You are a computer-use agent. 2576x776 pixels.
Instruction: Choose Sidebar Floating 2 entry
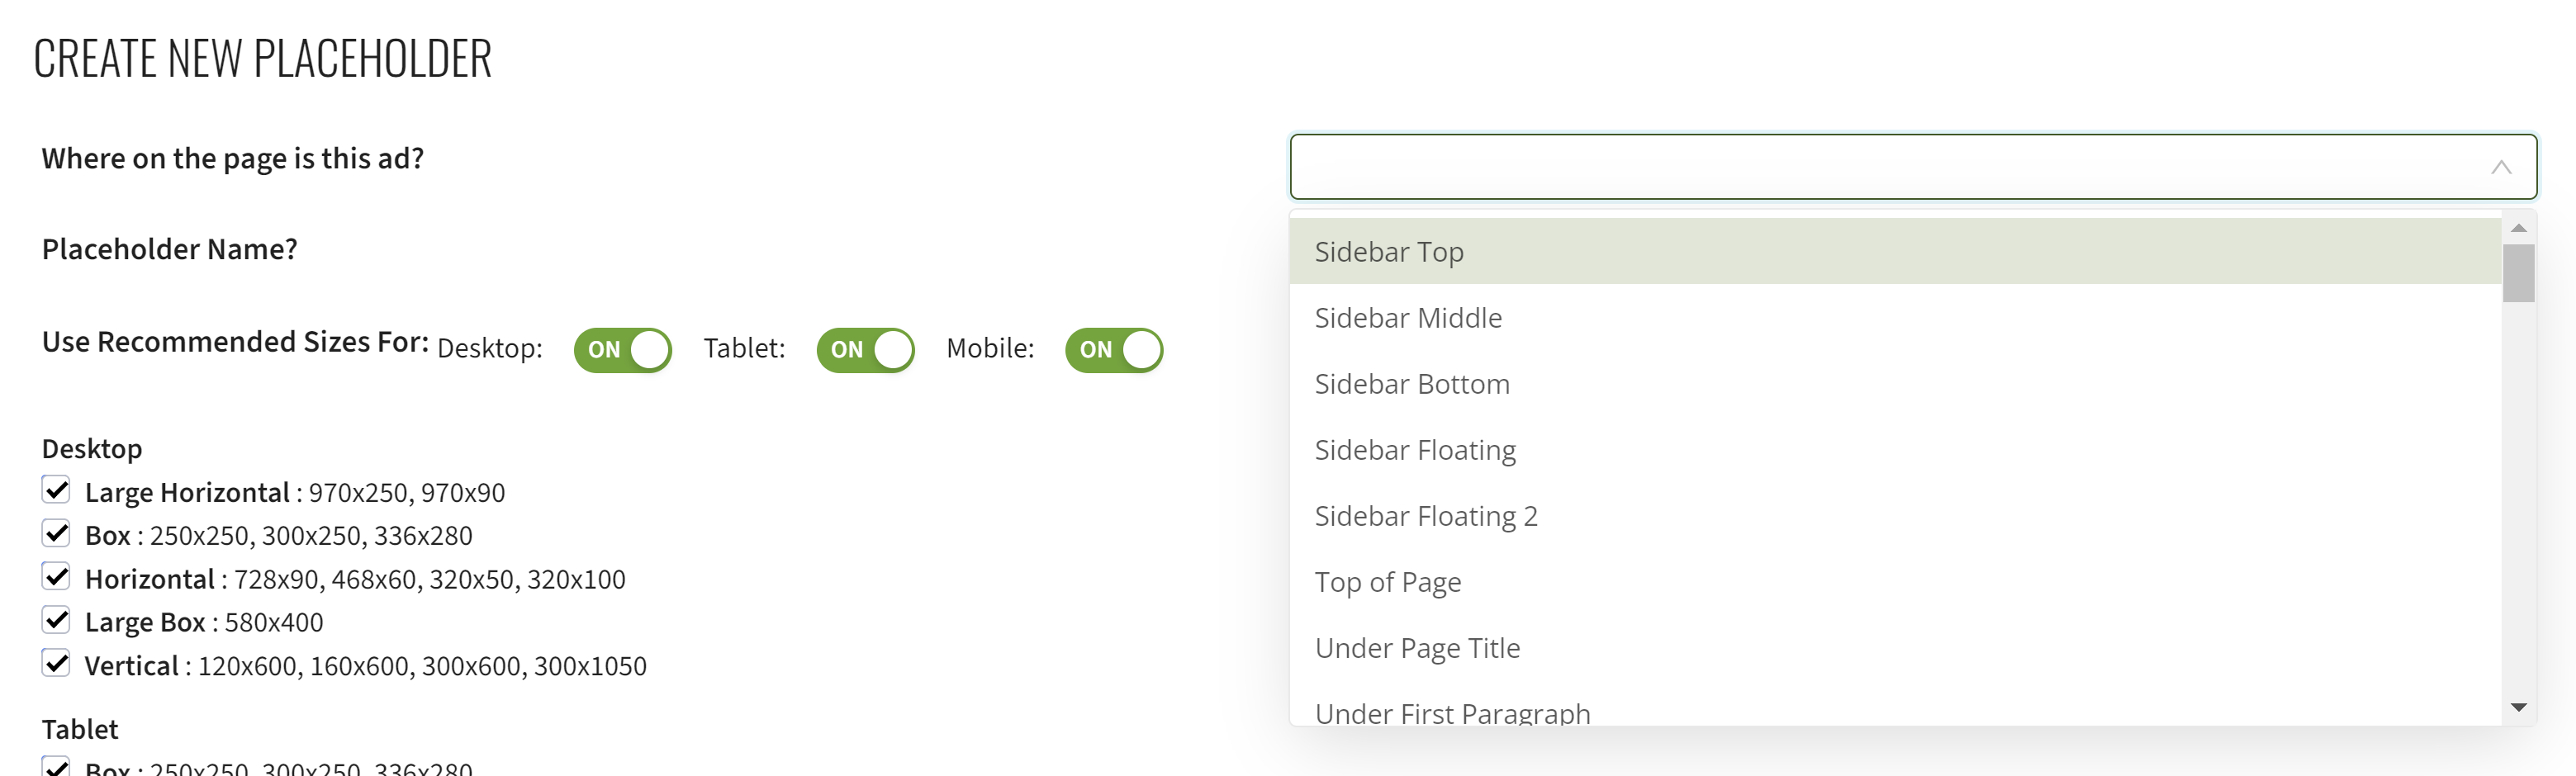[x=1425, y=516]
